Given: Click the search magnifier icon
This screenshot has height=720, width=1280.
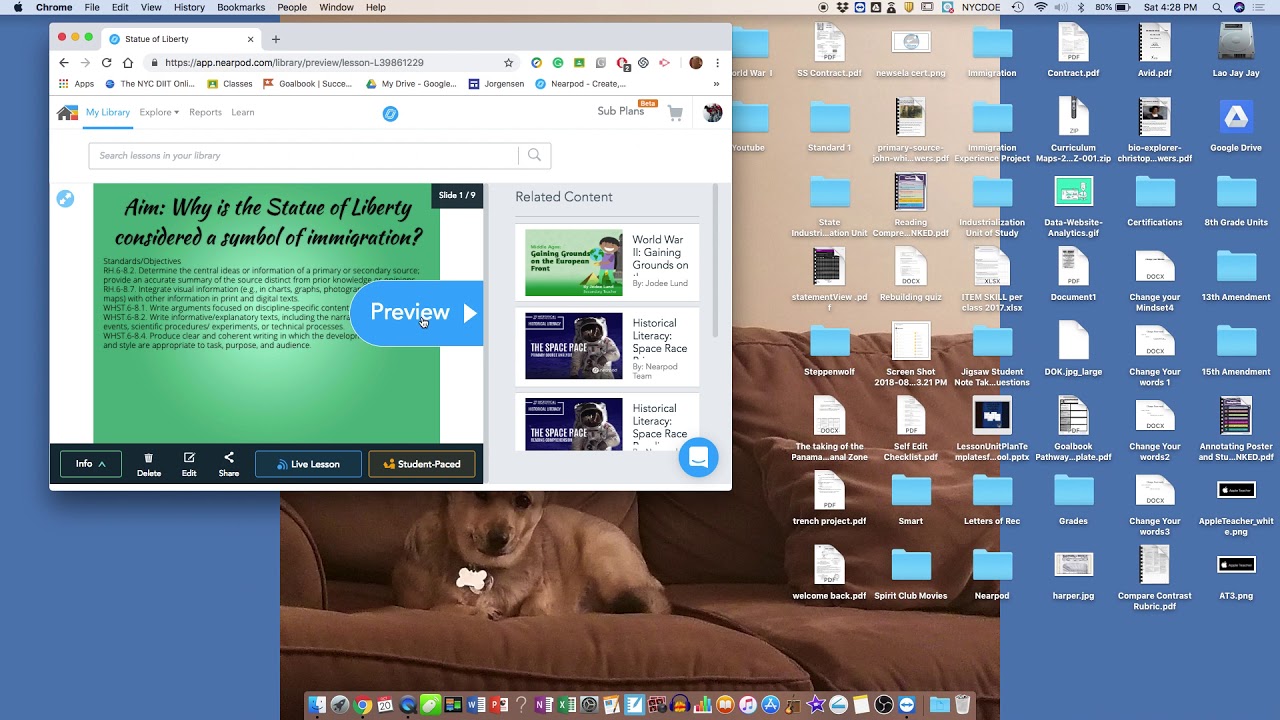Looking at the screenshot, I should pyautogui.click(x=534, y=155).
